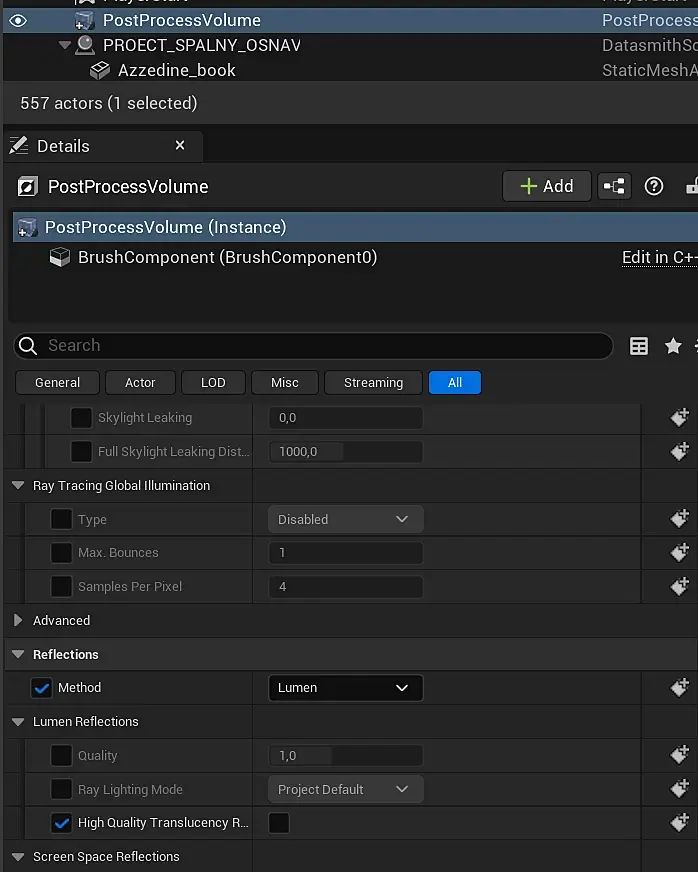
Task: Open the property matrix table view icon
Action: pyautogui.click(x=639, y=346)
